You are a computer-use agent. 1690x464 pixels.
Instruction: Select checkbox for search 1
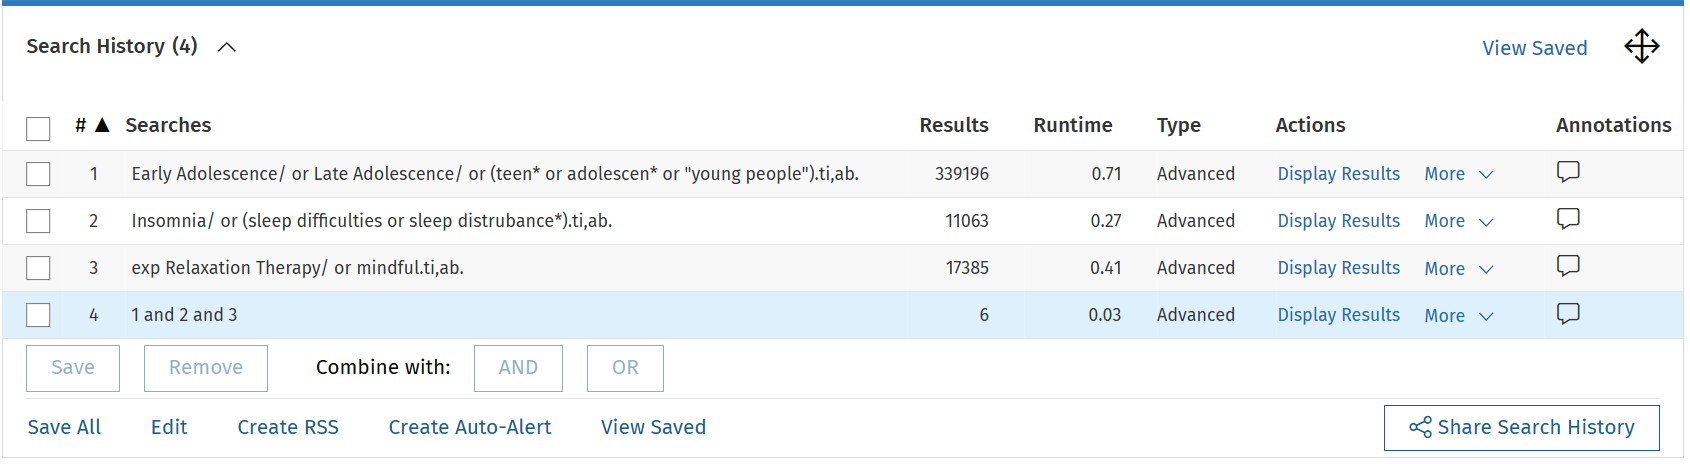click(x=38, y=174)
